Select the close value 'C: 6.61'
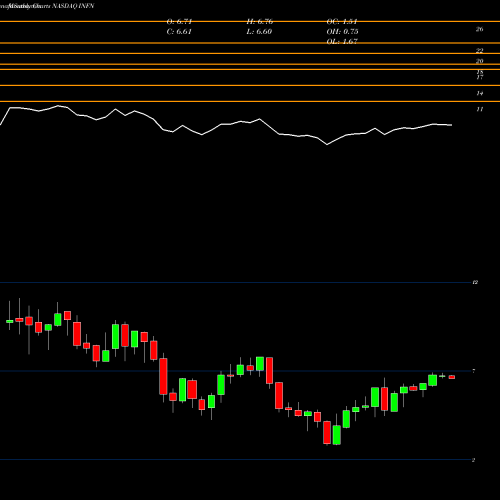Screen dimensions: 500x500 click(179, 32)
